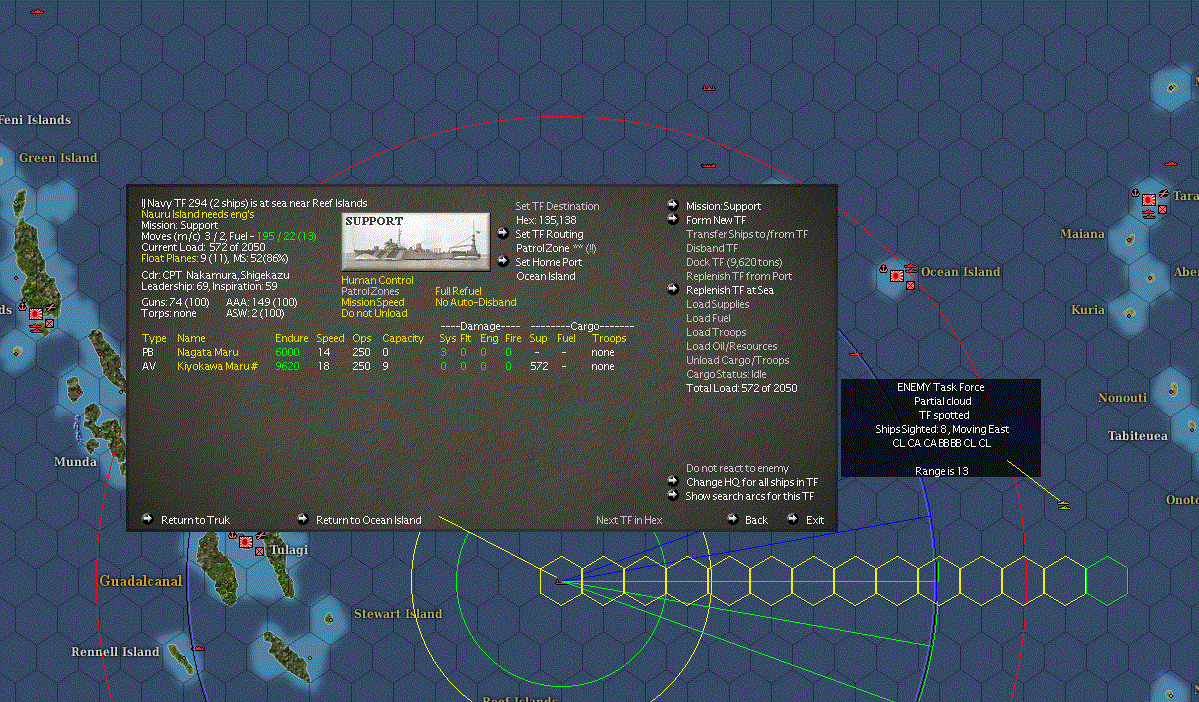Screen dimensions: 1199x702
Task: Select the red task force marker at path start
Action: pos(560,582)
